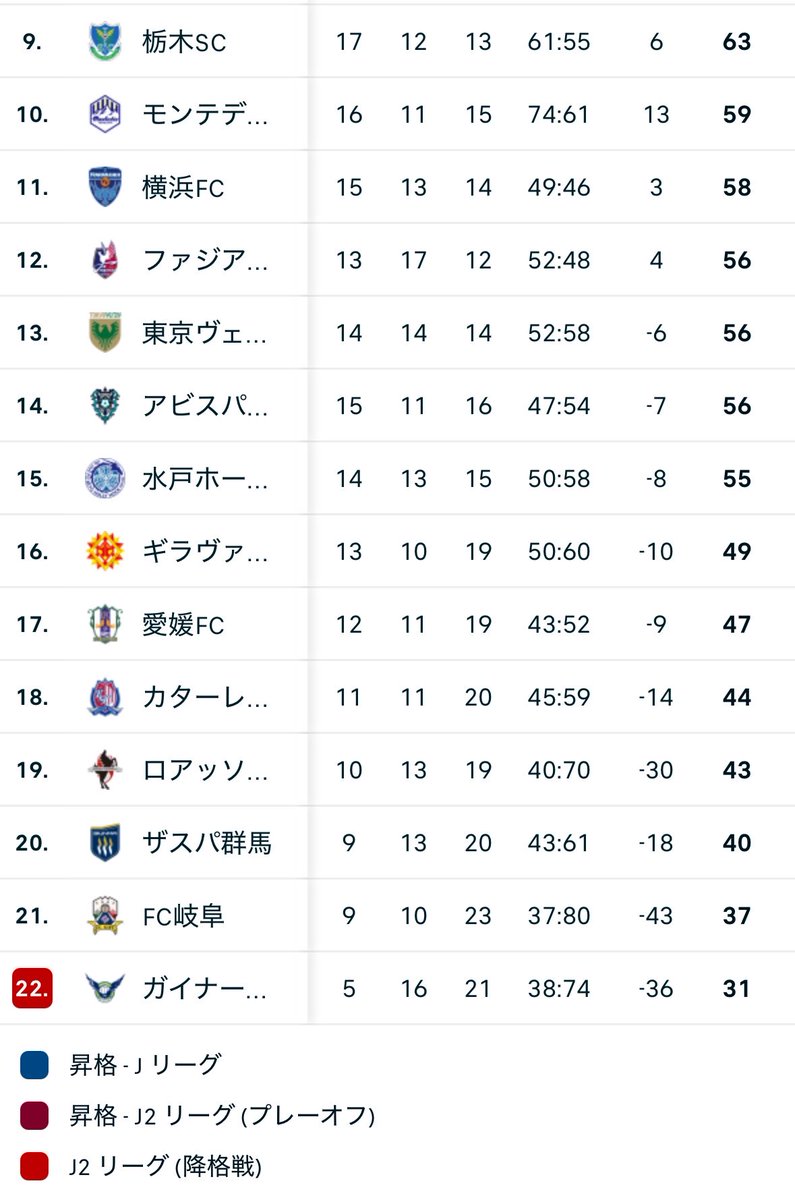Click the blue 昇格 - Jリーグ legend swatch

pos(34,1065)
